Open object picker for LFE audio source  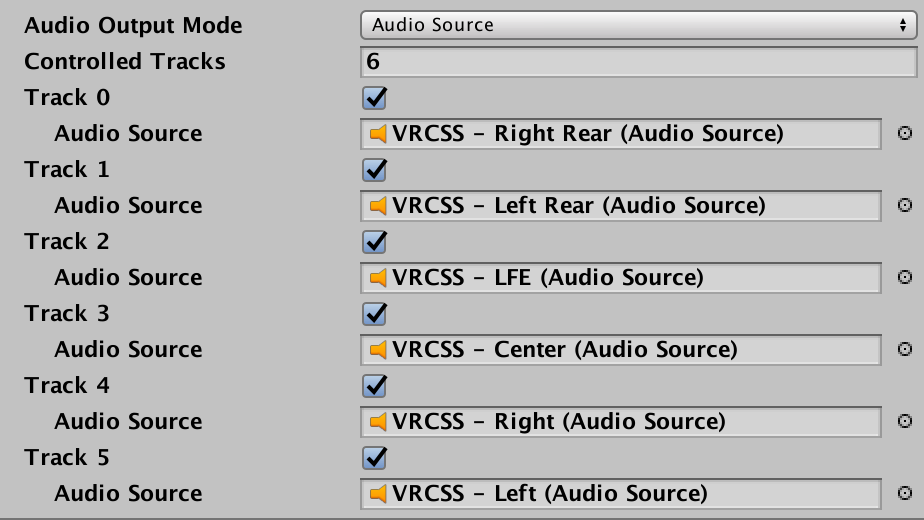pyautogui.click(x=905, y=277)
